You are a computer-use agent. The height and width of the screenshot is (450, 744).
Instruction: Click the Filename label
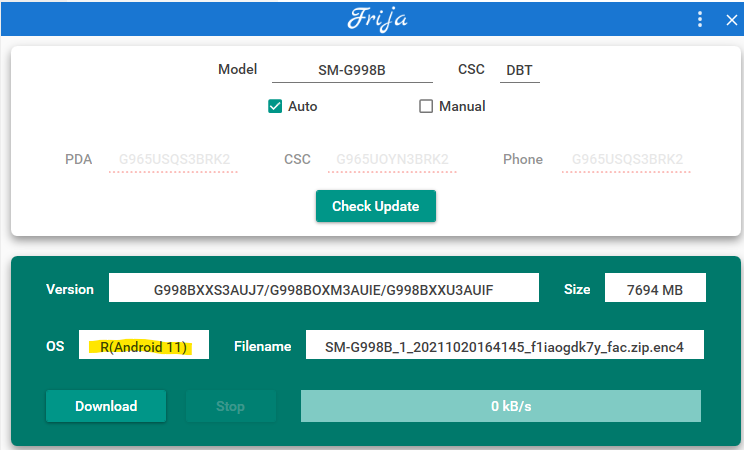[x=262, y=347]
